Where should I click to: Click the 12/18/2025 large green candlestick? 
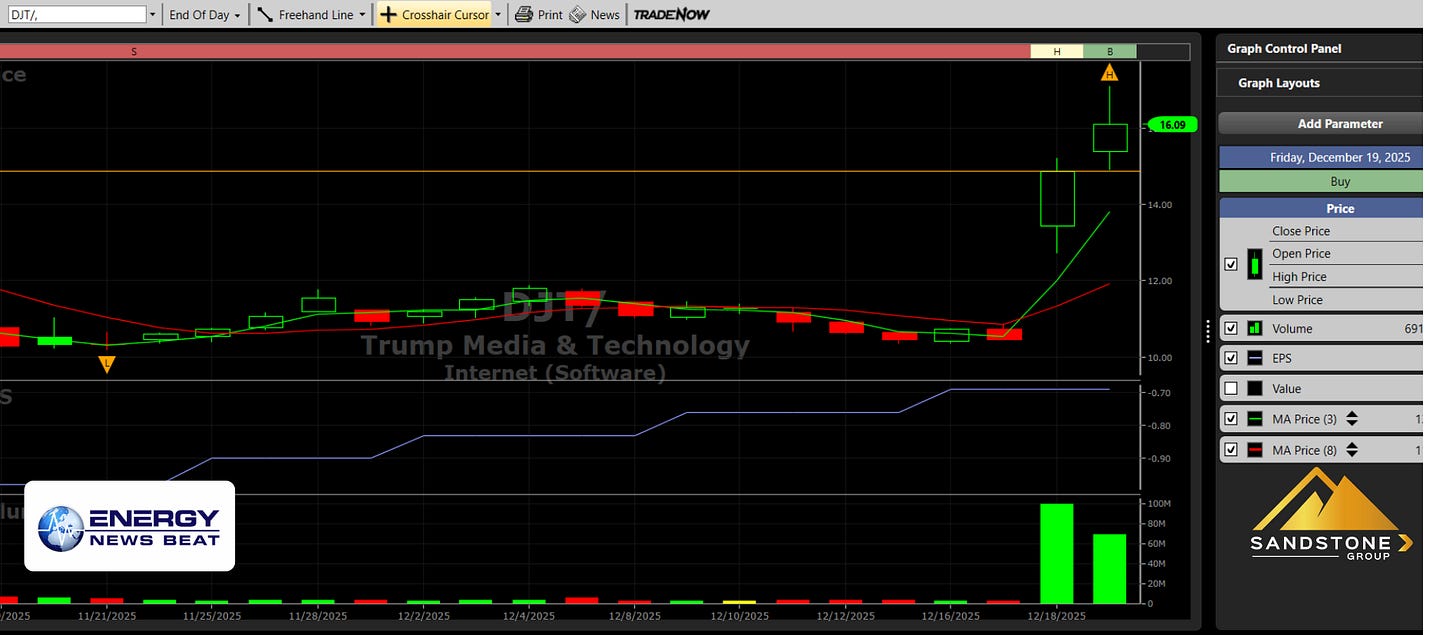coord(1057,198)
